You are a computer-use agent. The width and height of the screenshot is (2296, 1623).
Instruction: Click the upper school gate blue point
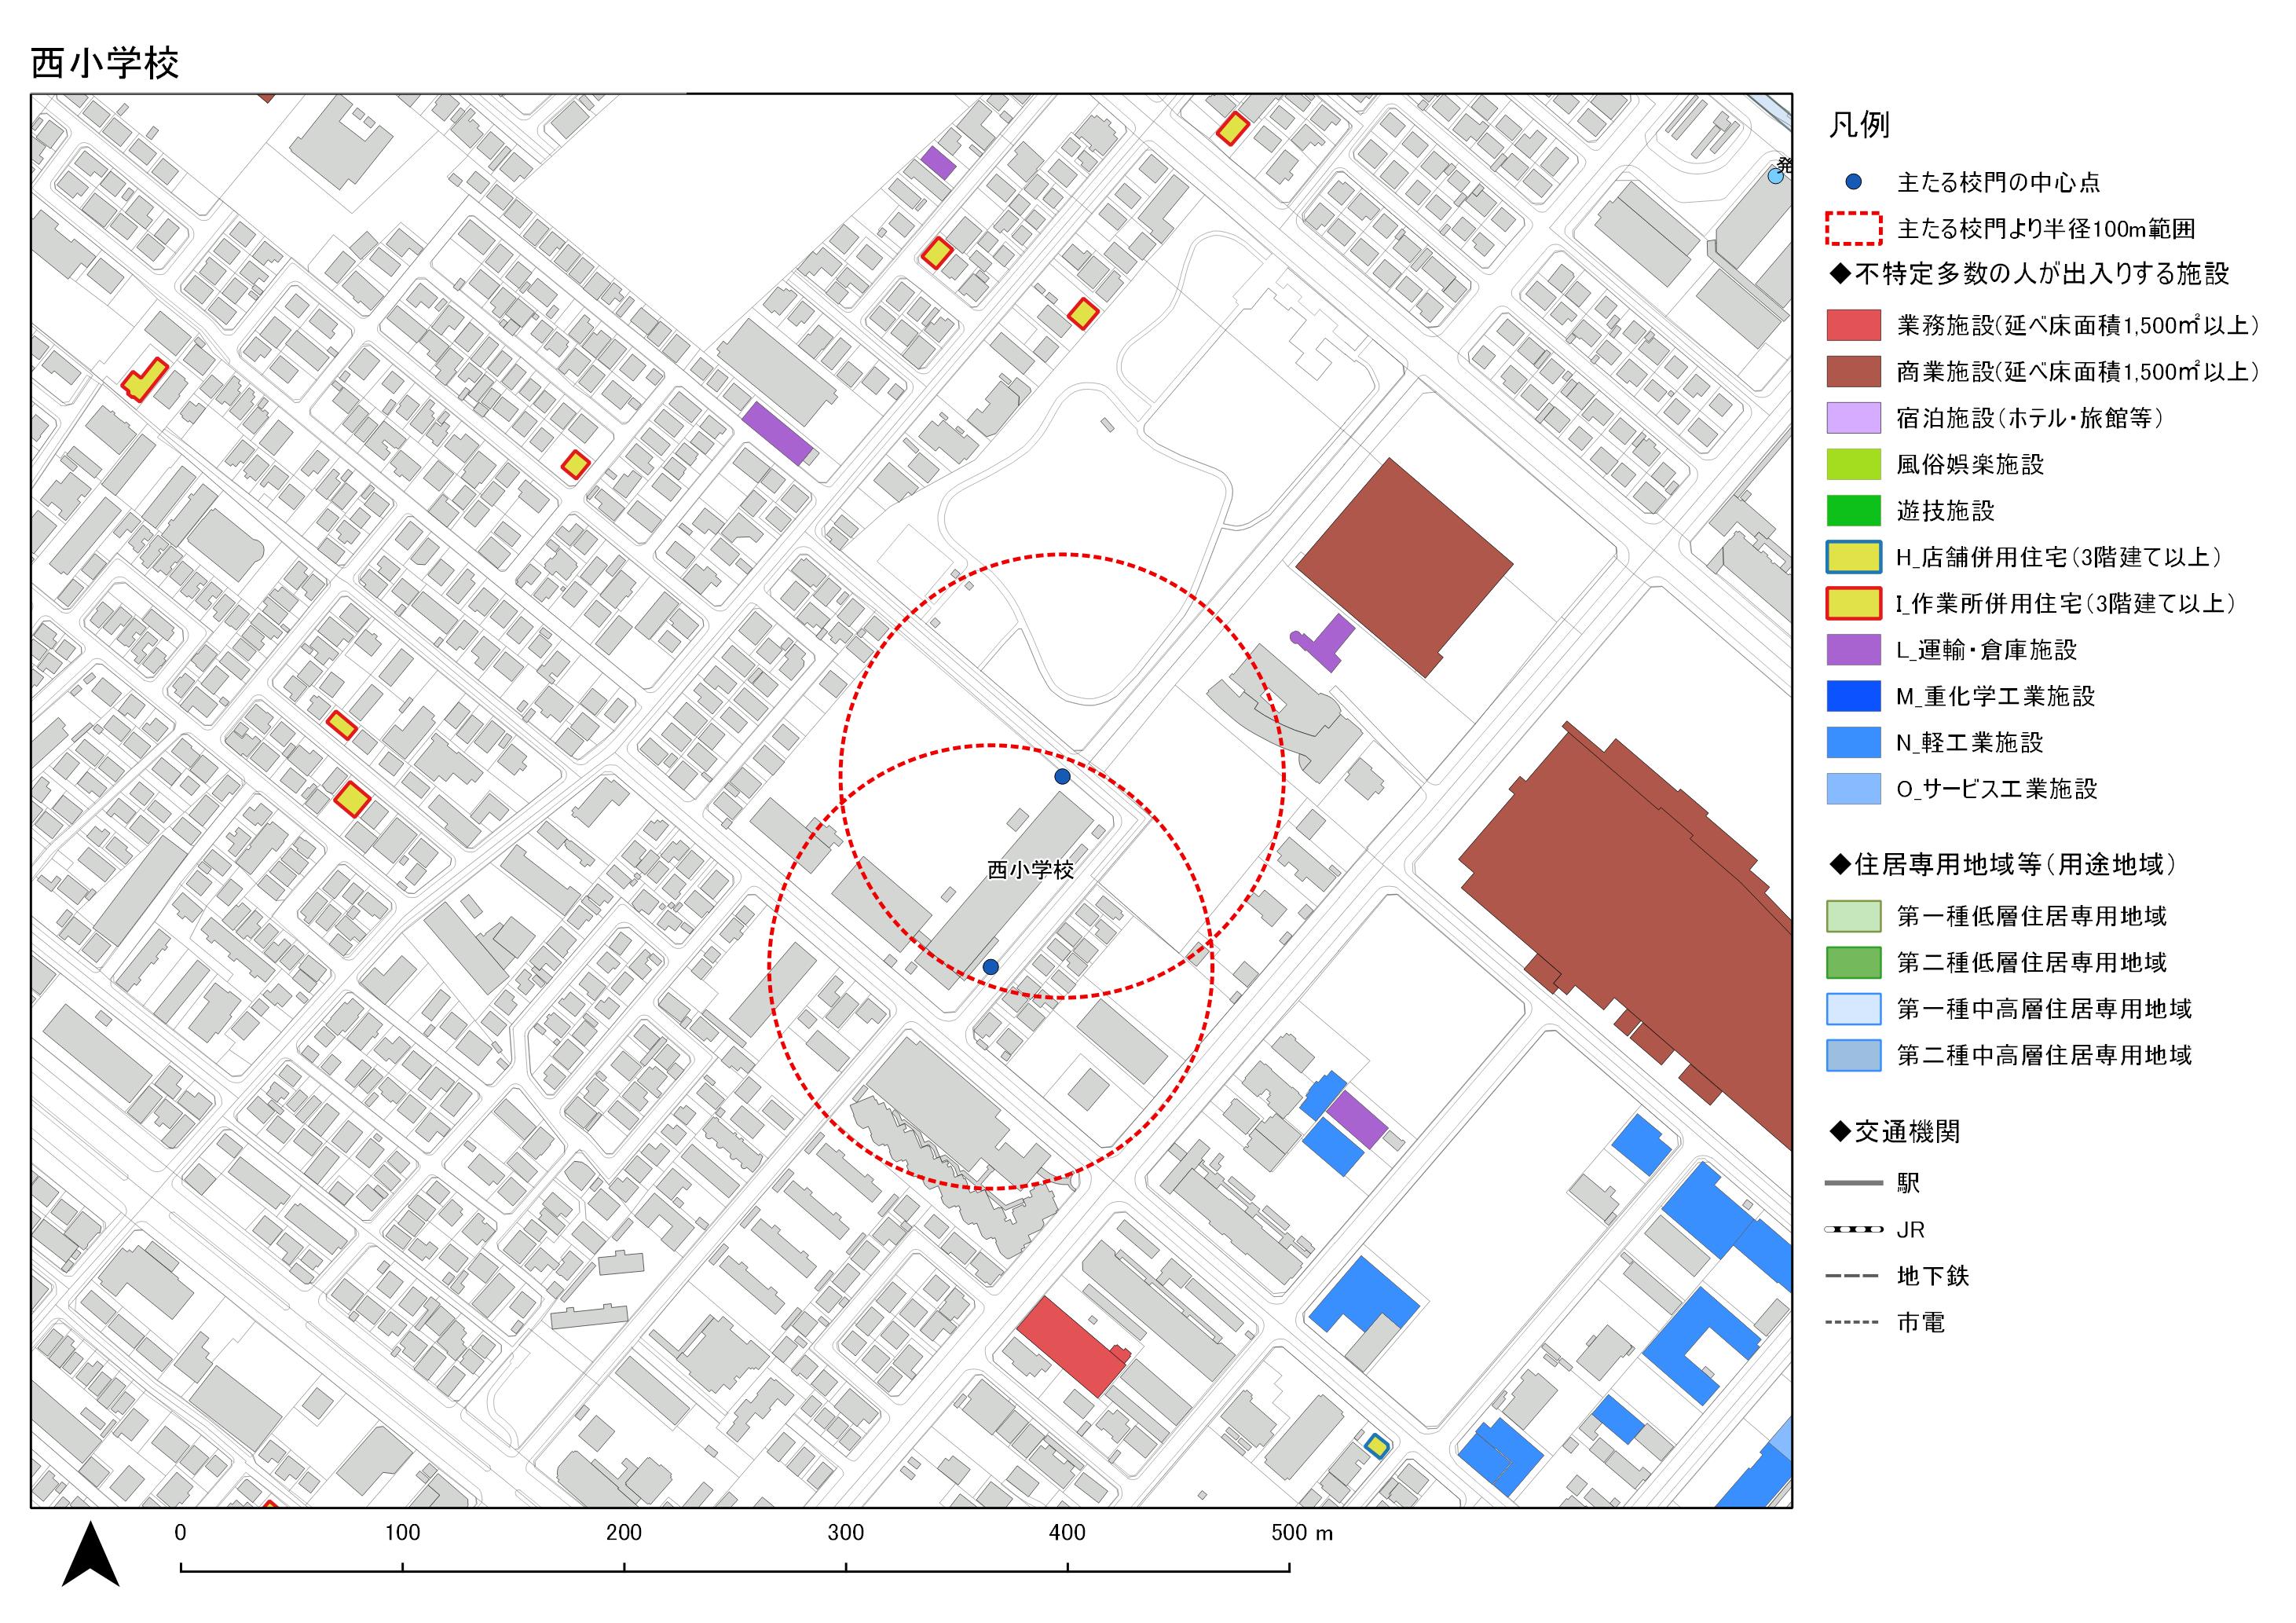(x=1062, y=776)
